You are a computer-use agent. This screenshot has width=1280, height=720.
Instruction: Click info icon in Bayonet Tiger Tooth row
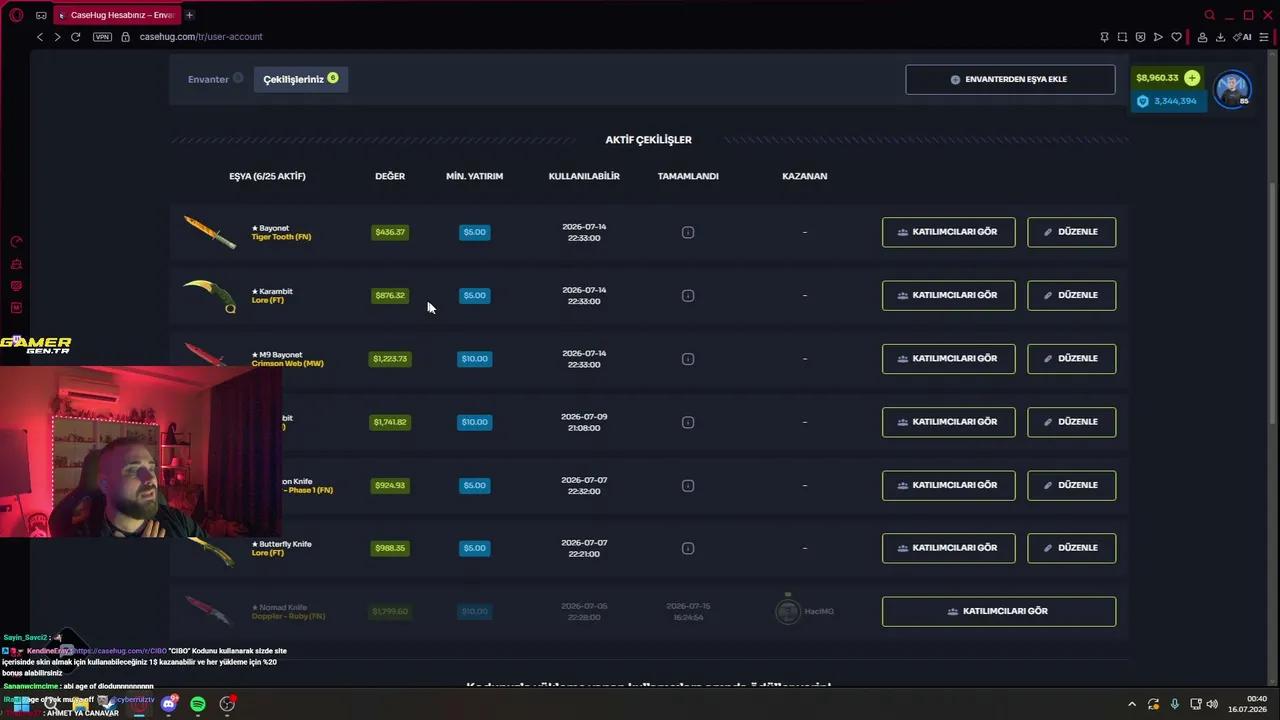pyautogui.click(x=688, y=232)
